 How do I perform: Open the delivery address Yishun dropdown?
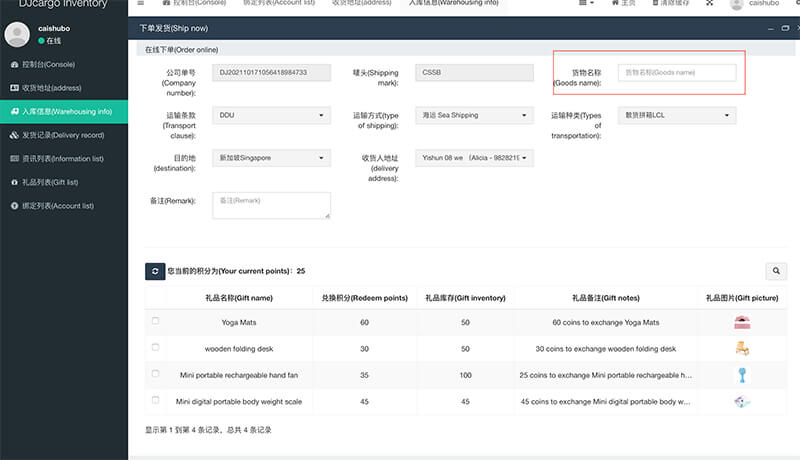point(474,158)
